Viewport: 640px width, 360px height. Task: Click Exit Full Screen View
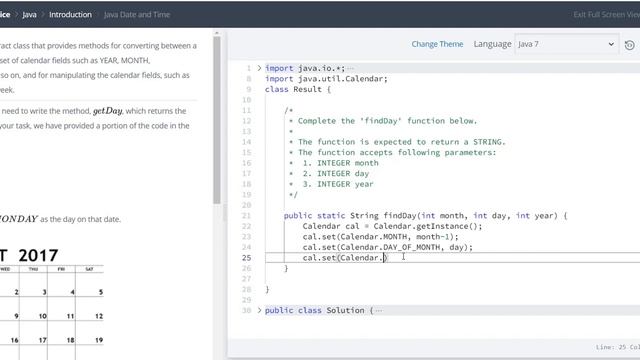tap(607, 15)
